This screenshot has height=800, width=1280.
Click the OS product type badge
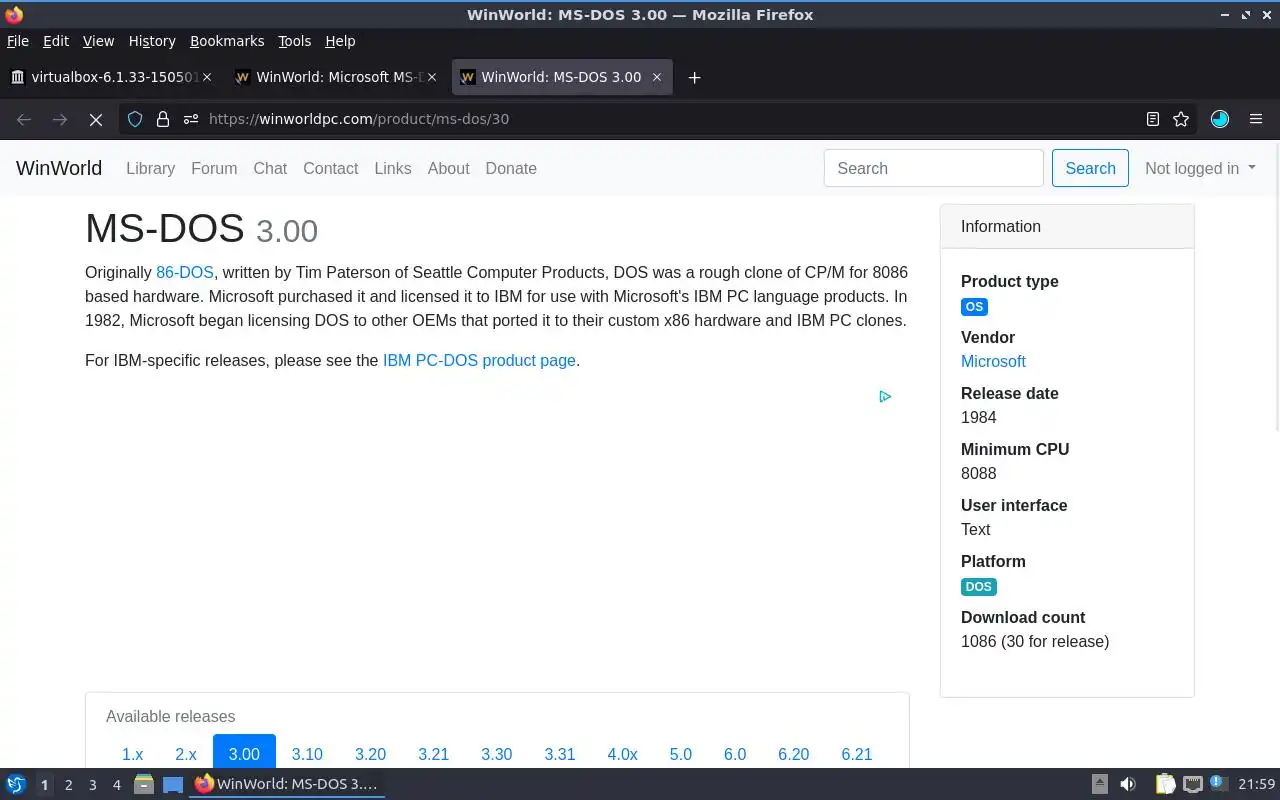click(x=974, y=307)
